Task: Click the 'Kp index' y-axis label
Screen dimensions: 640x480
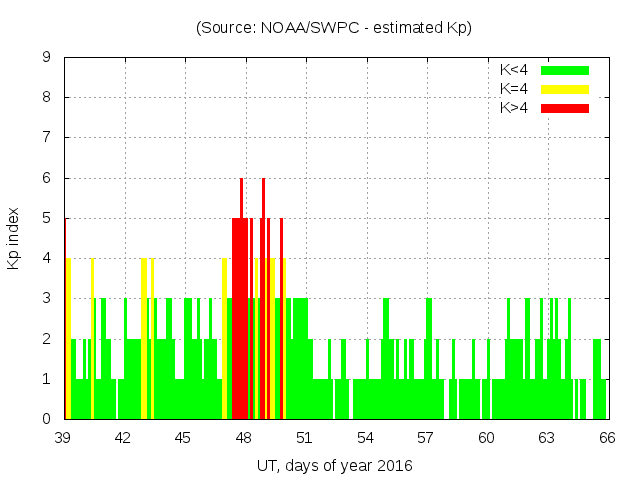Action: click(14, 238)
